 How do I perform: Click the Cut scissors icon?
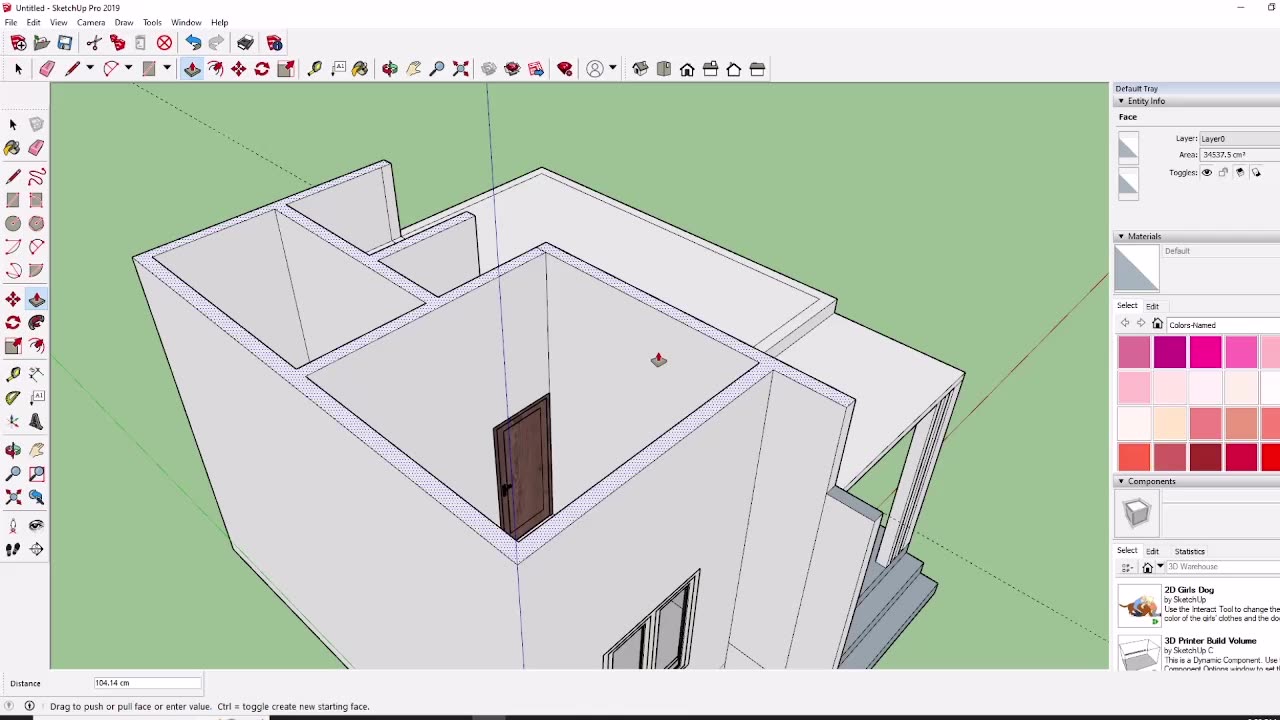coord(94,43)
